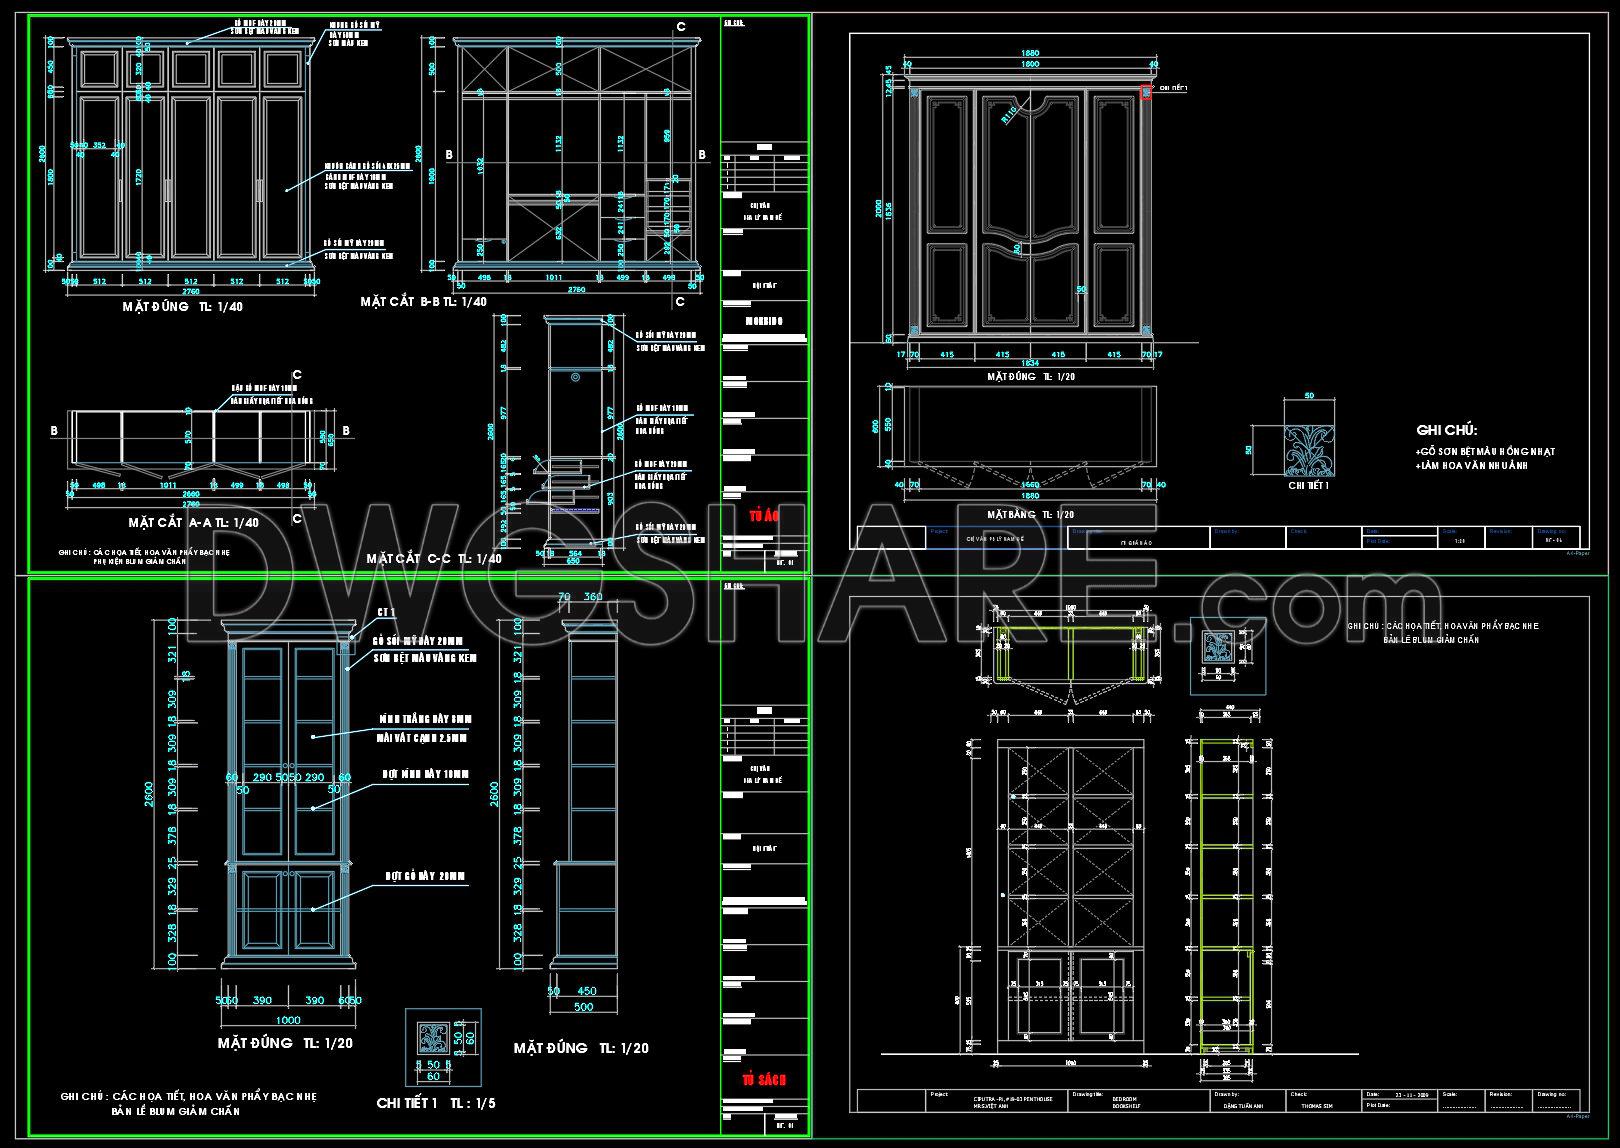The width and height of the screenshot is (1620, 1148).
Task: Click the red detail marker square on wardrobe corner
Action: coord(1146,92)
